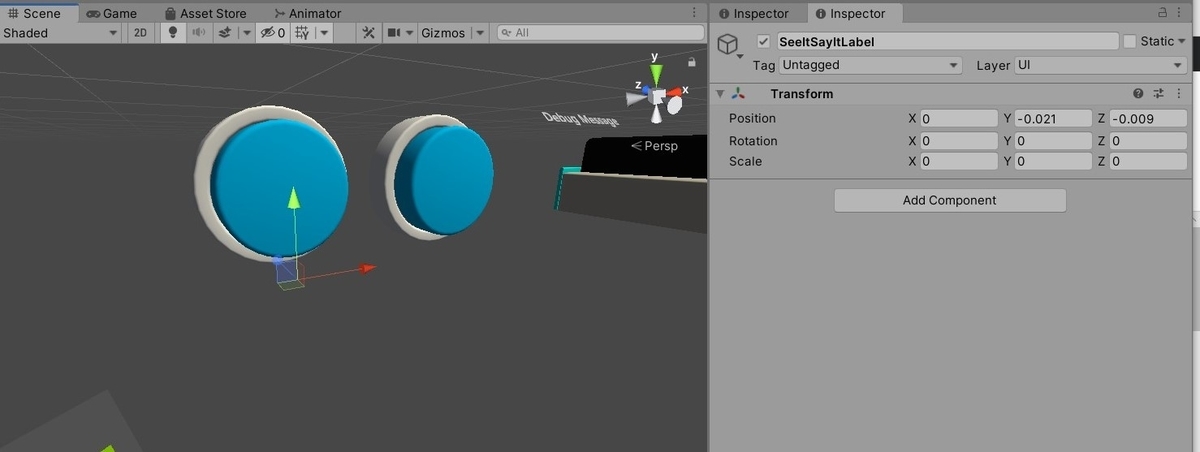Toggle SeeItSayItLabel active checkbox
This screenshot has height=452, width=1200.
[x=764, y=42]
